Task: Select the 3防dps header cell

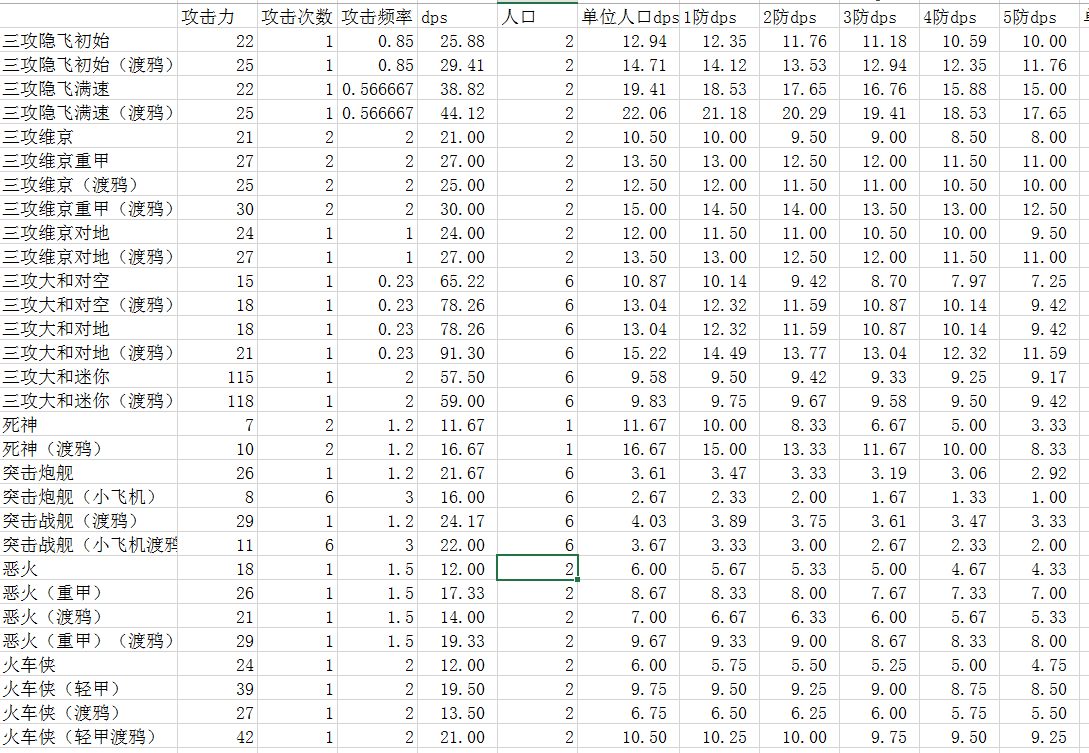Action: coord(879,17)
